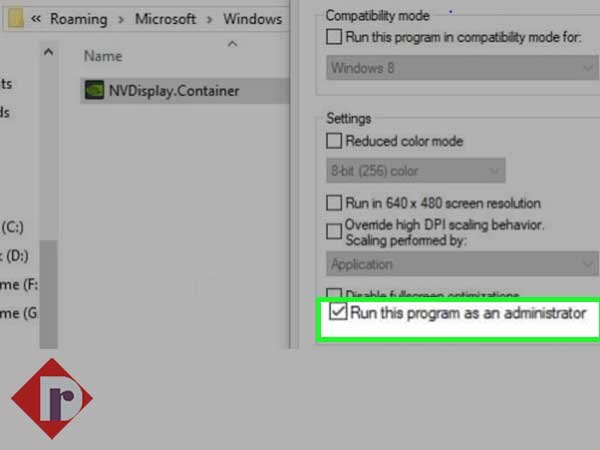Screen dimensions: 600x450
Task: Open the 8-bit (256) color dropdown
Action: coord(416,170)
